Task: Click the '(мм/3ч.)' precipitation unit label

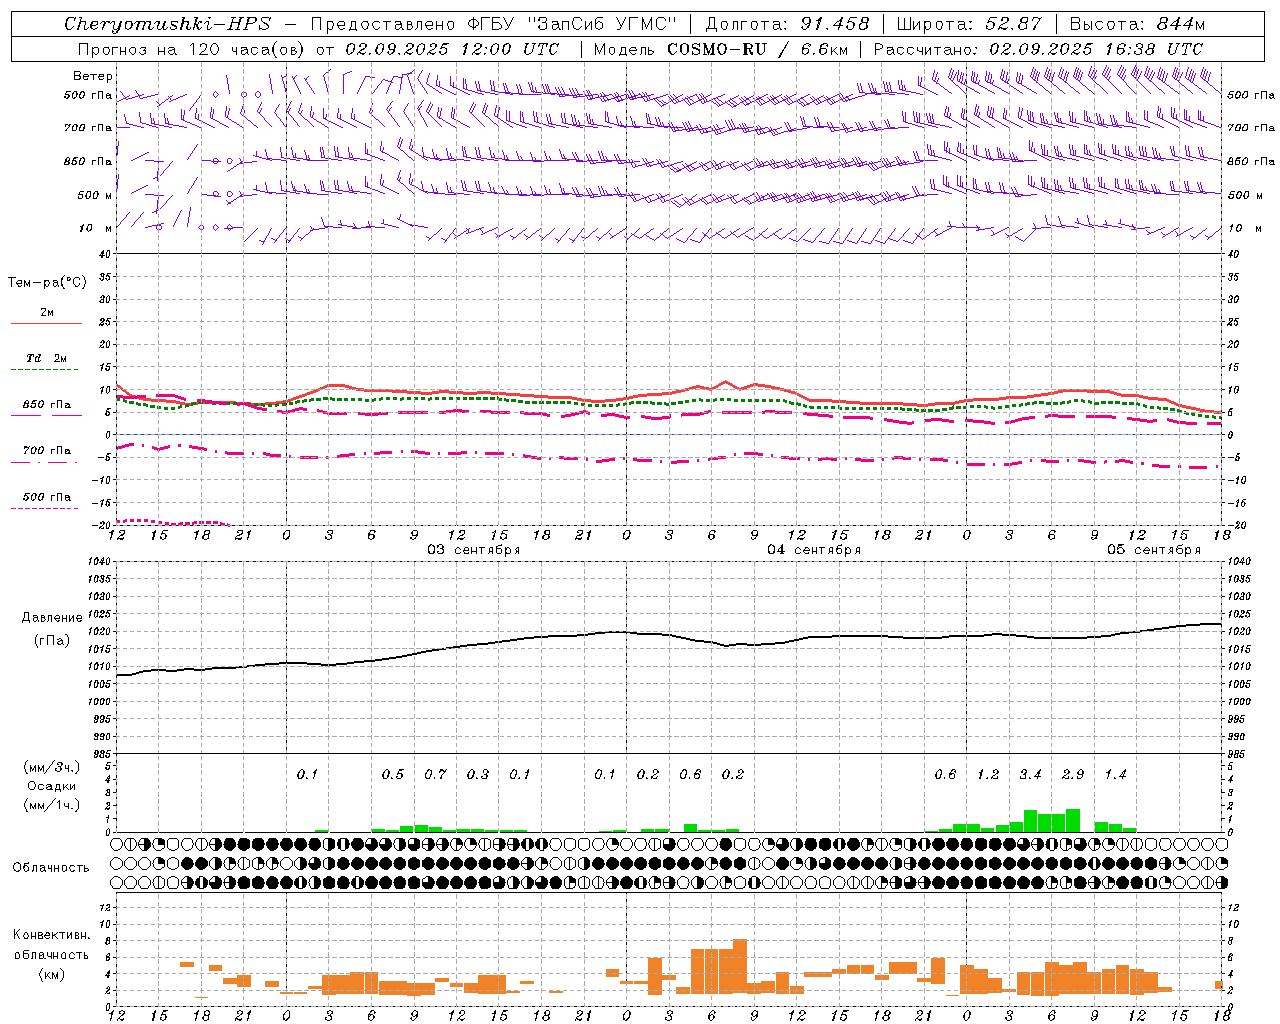Action: (x=52, y=767)
